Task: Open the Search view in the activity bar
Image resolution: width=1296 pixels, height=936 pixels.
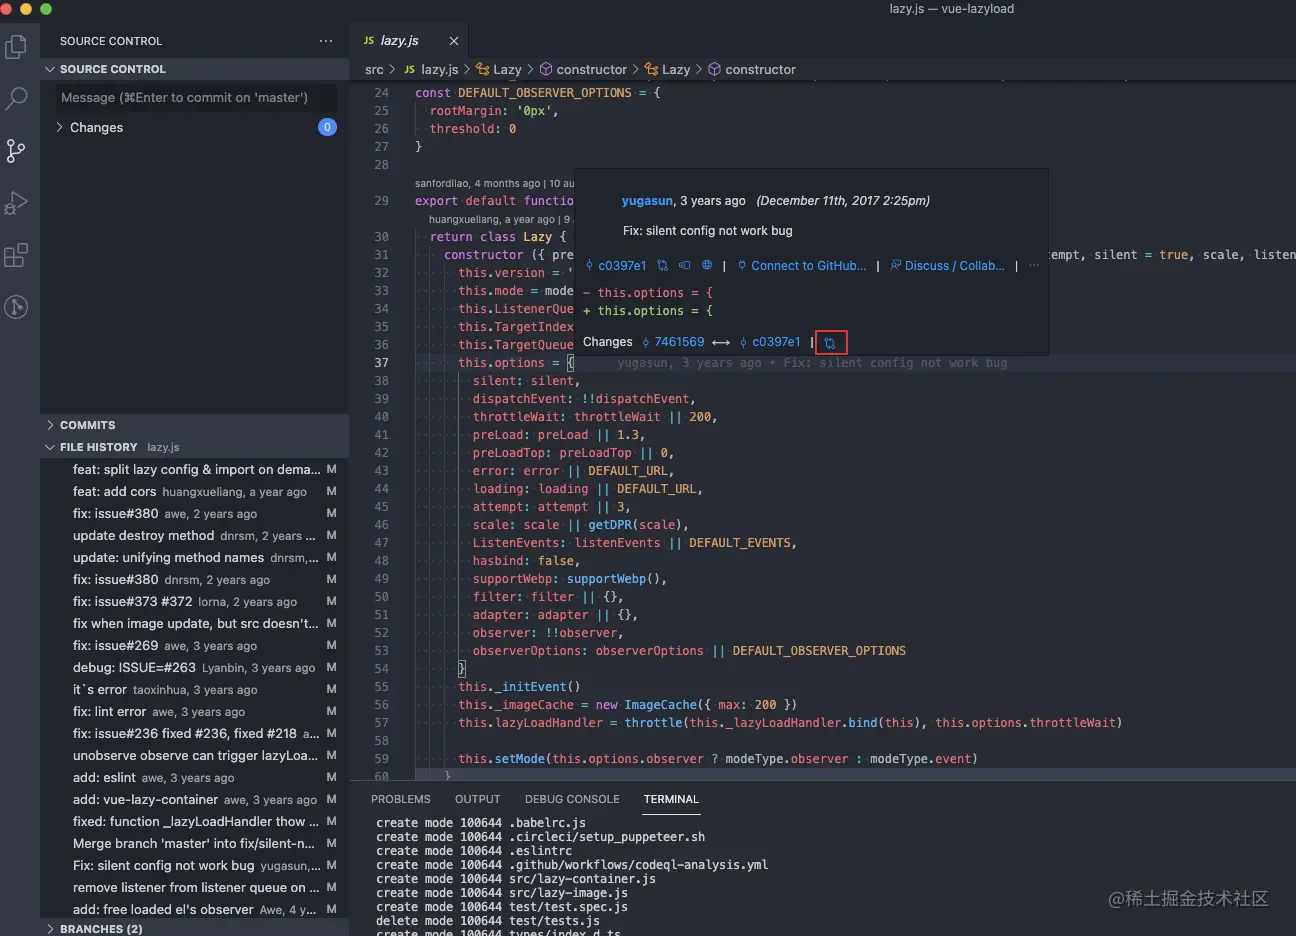Action: 16,98
